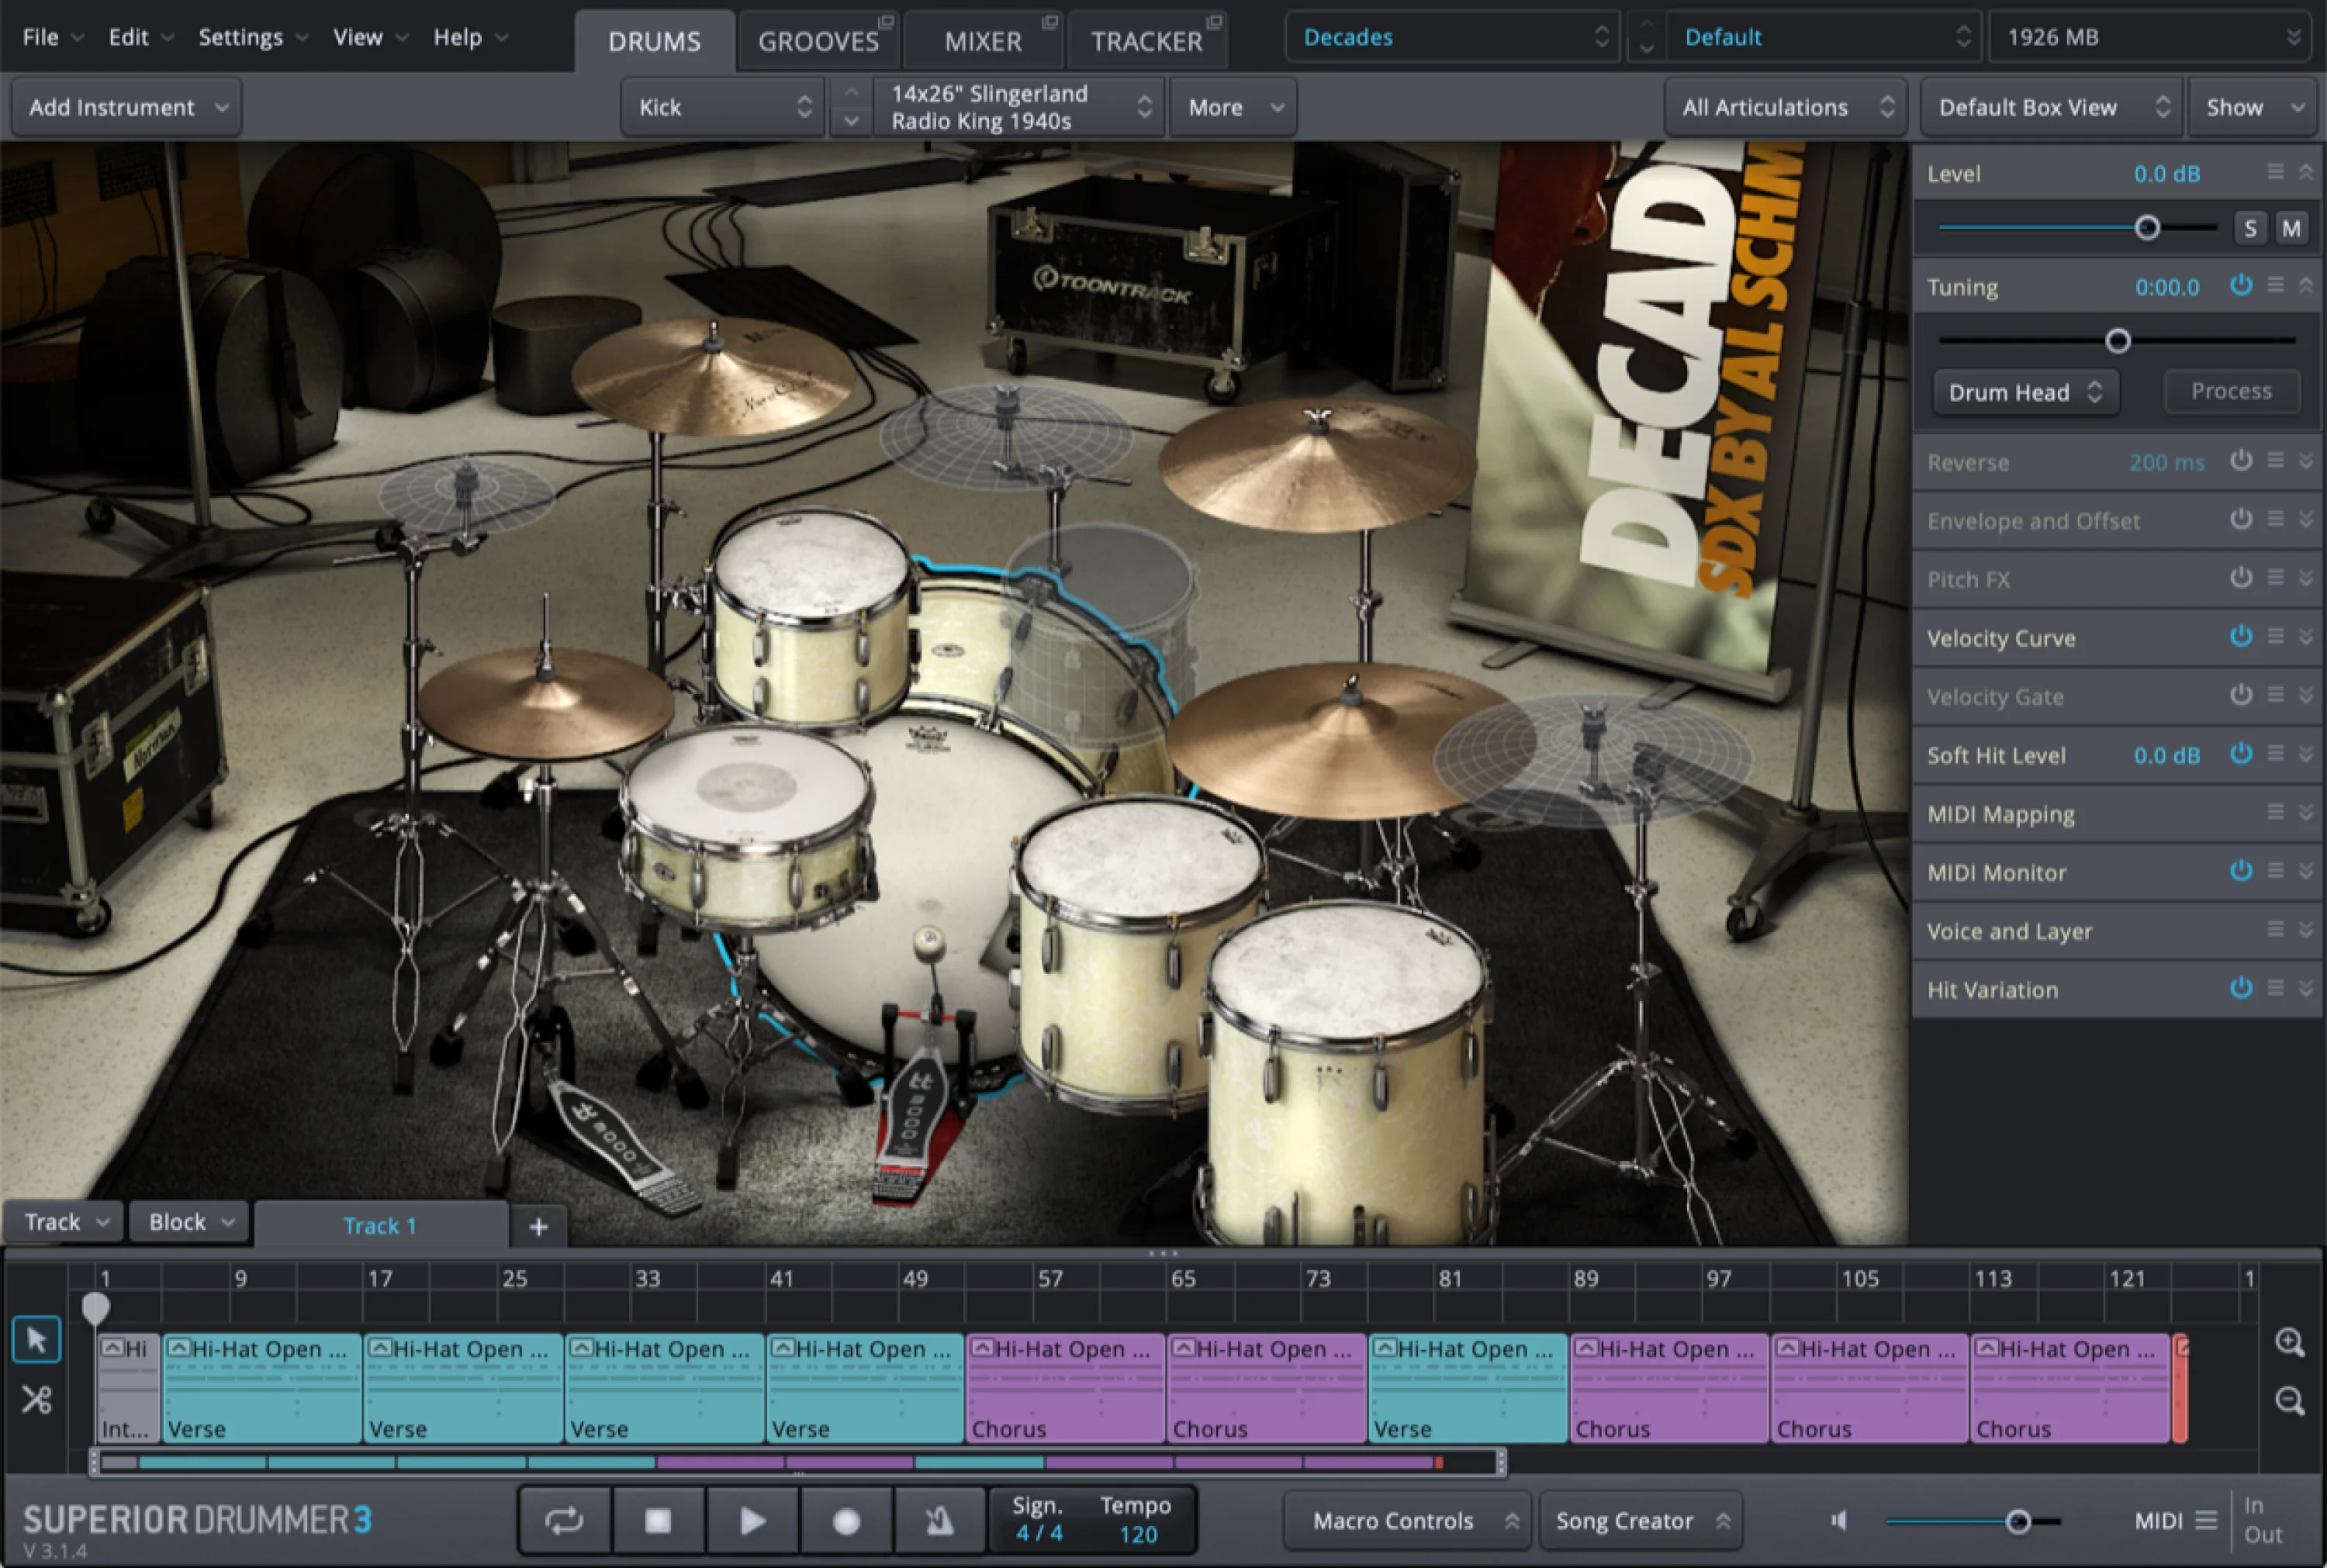Click the kick drum pedal beater
The width and height of the screenshot is (2327, 1568).
929,942
